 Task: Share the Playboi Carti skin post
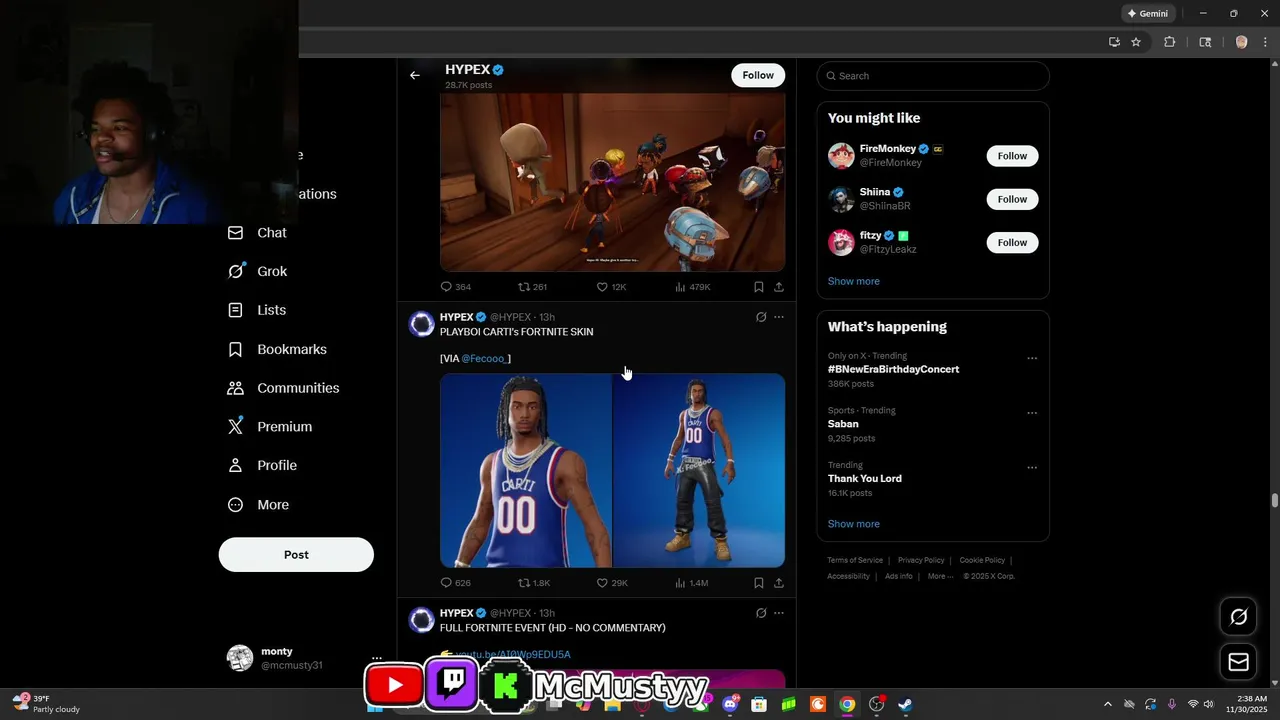coord(779,583)
